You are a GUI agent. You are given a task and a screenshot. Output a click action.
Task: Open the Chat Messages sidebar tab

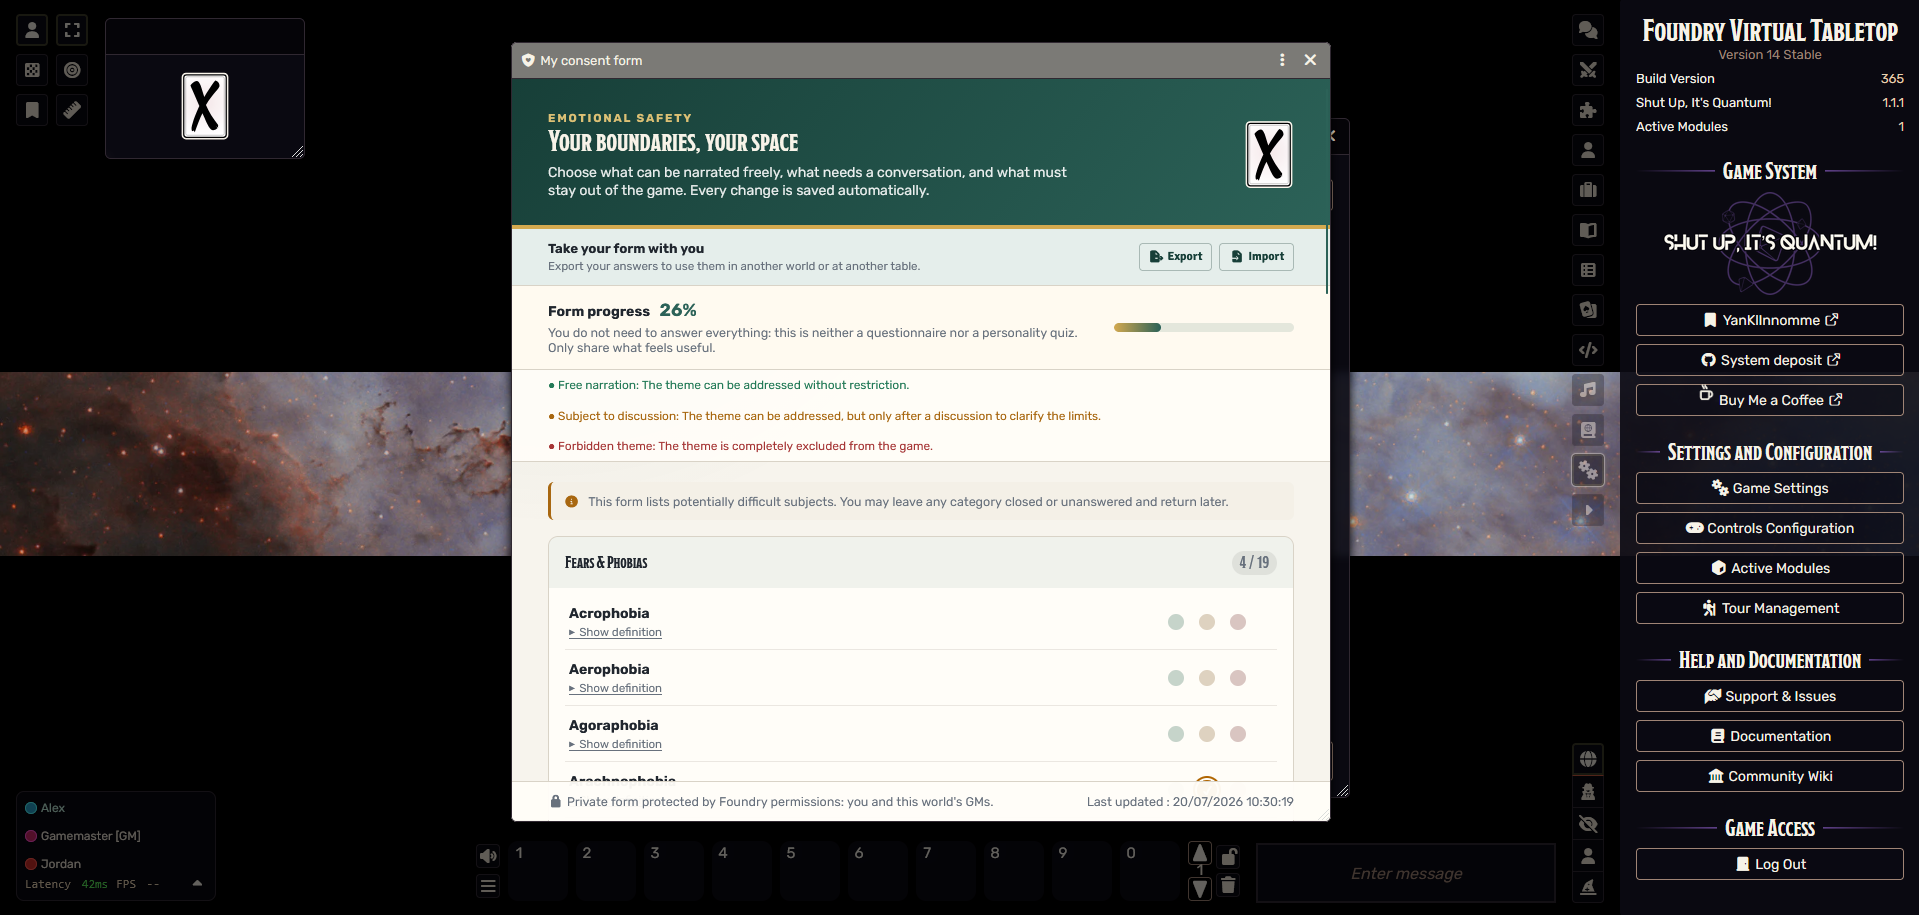tap(1588, 30)
